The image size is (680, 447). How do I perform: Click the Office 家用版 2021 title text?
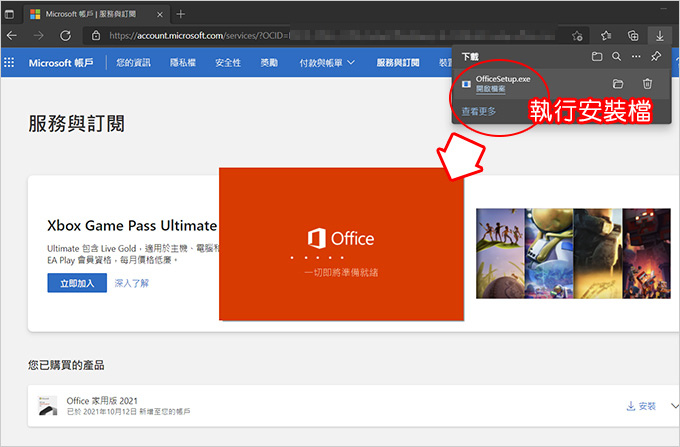[x=102, y=401]
